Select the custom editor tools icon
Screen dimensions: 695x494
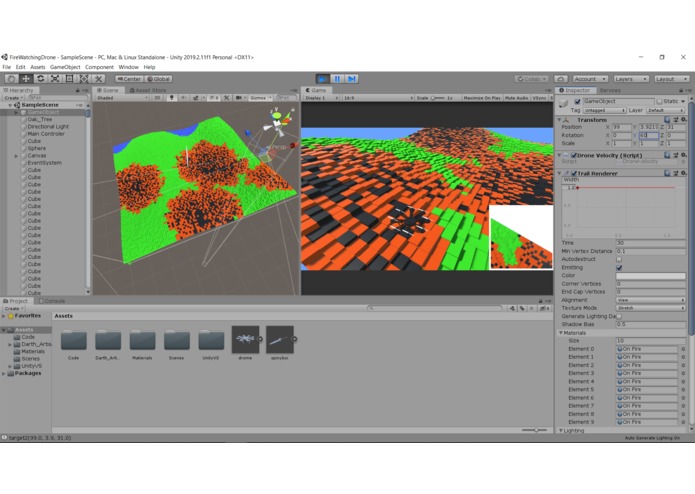(98, 79)
